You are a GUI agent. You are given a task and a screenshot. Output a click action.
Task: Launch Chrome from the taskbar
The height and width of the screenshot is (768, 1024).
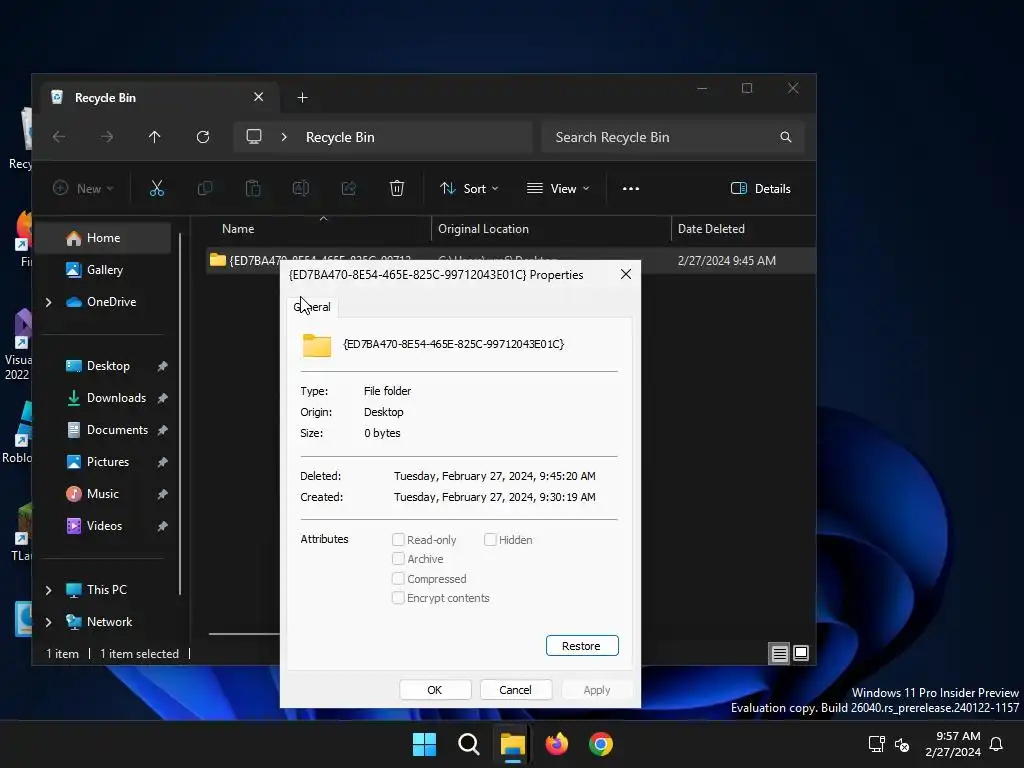[x=601, y=744]
